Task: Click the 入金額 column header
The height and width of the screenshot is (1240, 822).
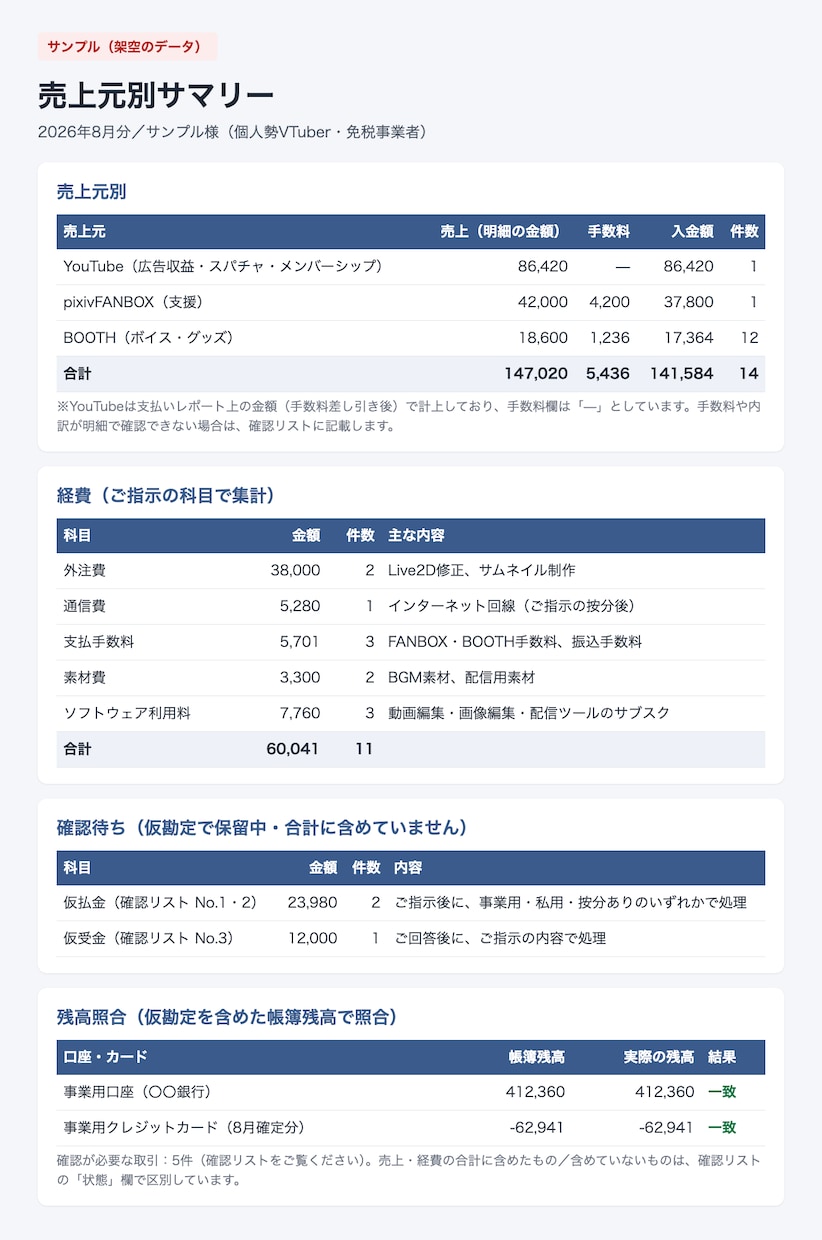Action: point(692,231)
